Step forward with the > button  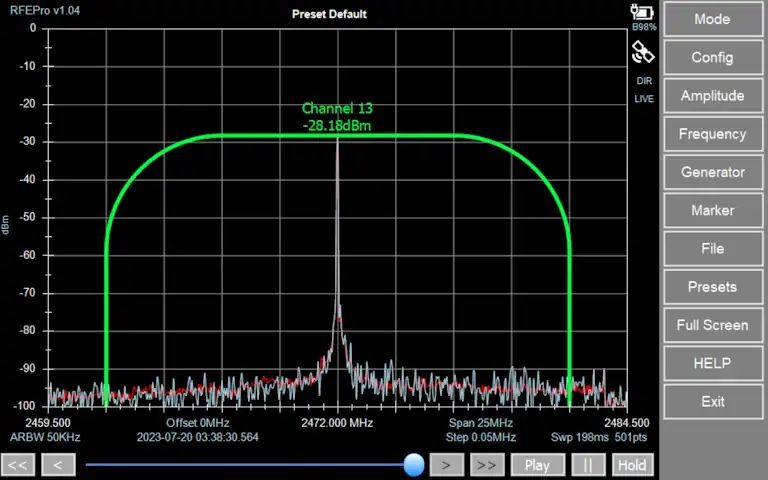pyautogui.click(x=448, y=465)
